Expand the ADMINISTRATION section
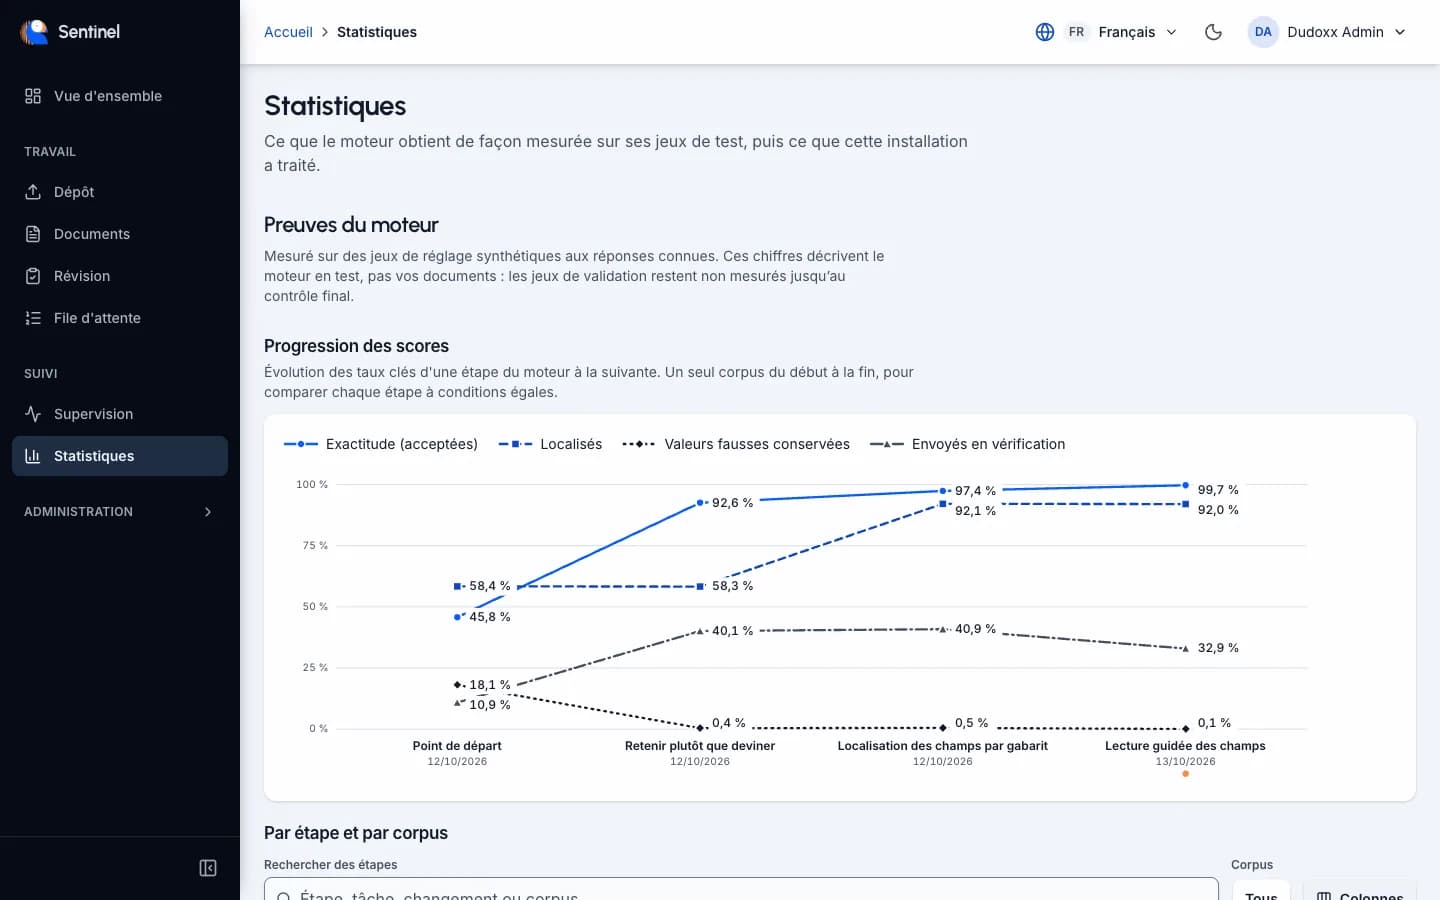This screenshot has height=900, width=1440. click(x=120, y=512)
